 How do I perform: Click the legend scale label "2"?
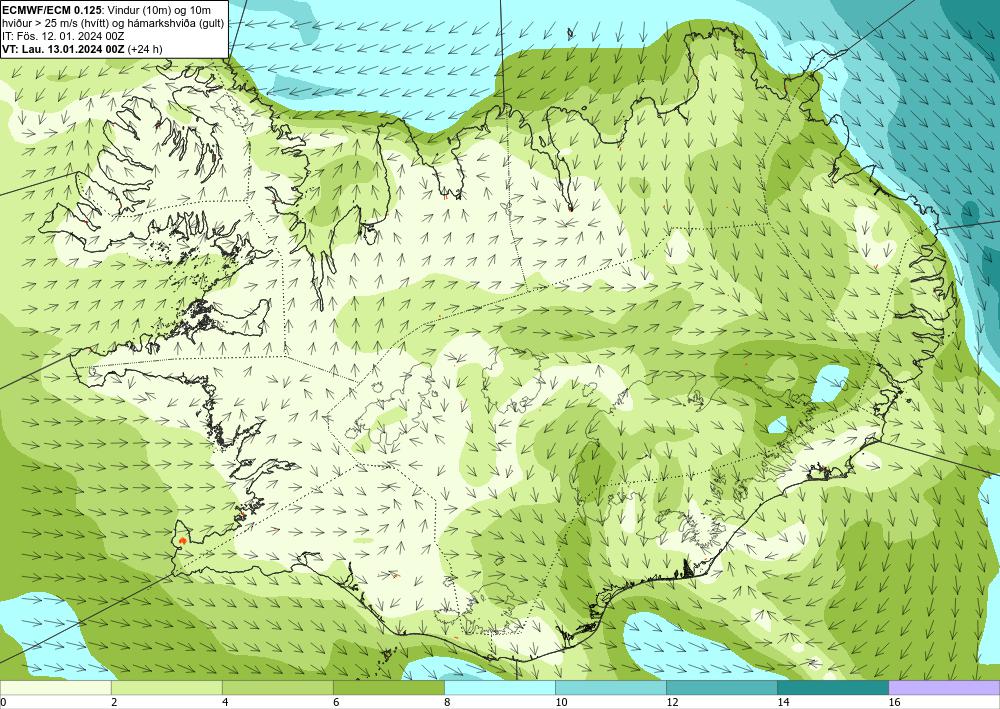[x=114, y=703]
